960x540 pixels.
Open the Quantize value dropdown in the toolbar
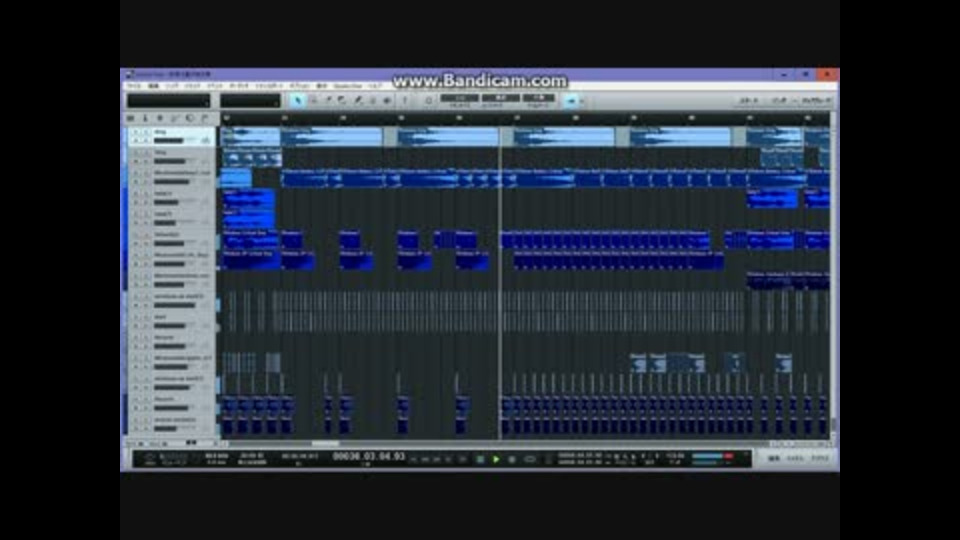click(460, 98)
